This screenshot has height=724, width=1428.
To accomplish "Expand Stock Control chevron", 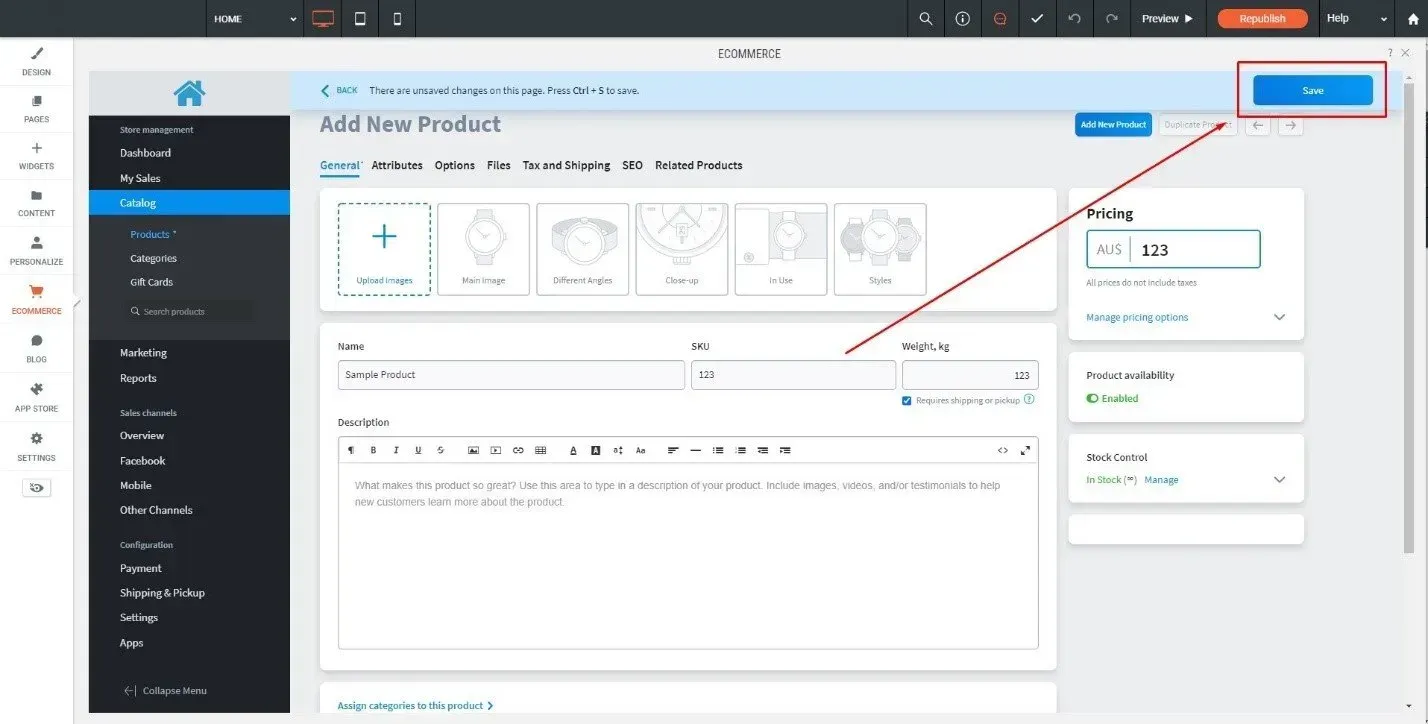I will [1279, 479].
